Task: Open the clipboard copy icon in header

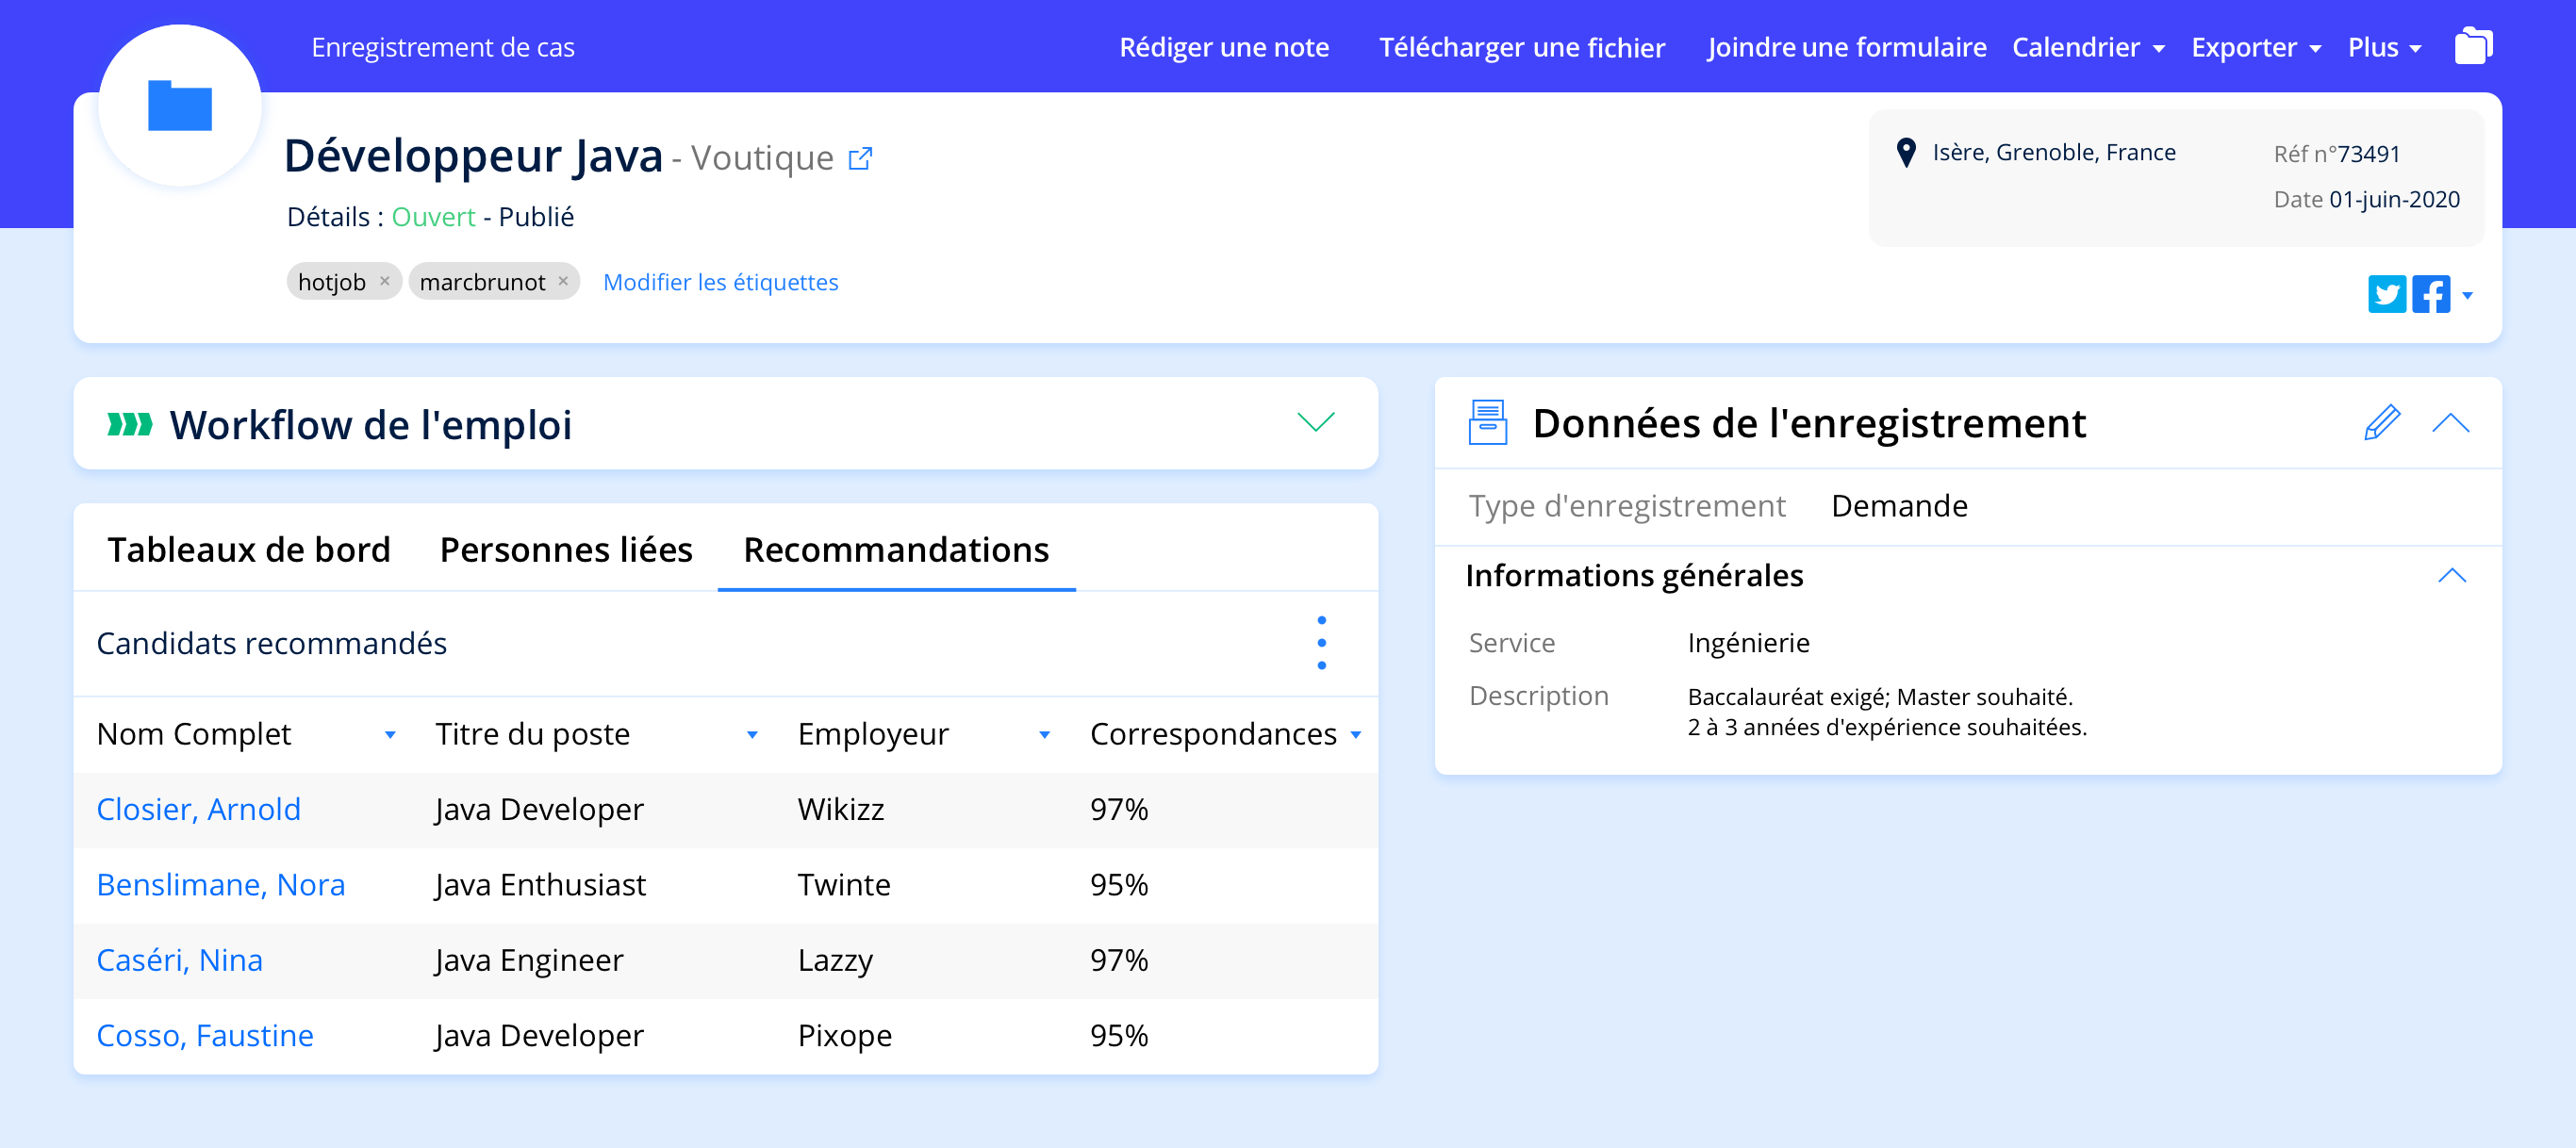Action: (2472, 46)
